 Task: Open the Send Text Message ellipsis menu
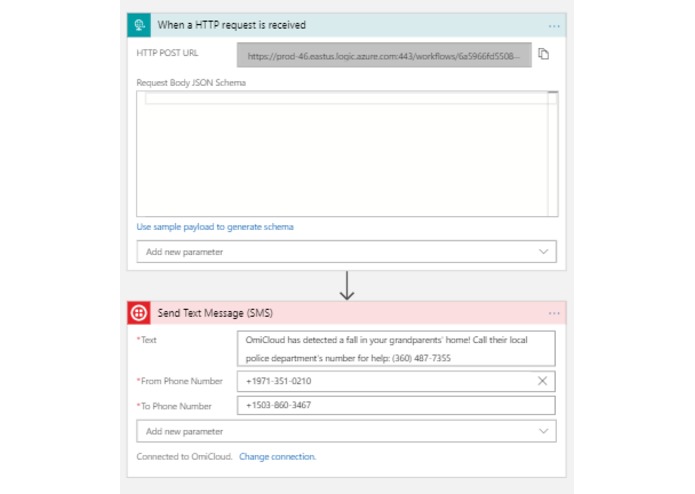pyautogui.click(x=554, y=313)
